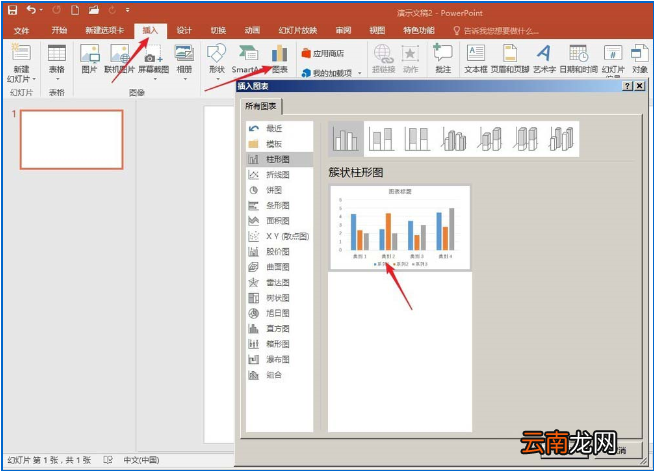Click the New document icon in quick access toolbar
This screenshot has width=654, height=471.
(x=75, y=10)
